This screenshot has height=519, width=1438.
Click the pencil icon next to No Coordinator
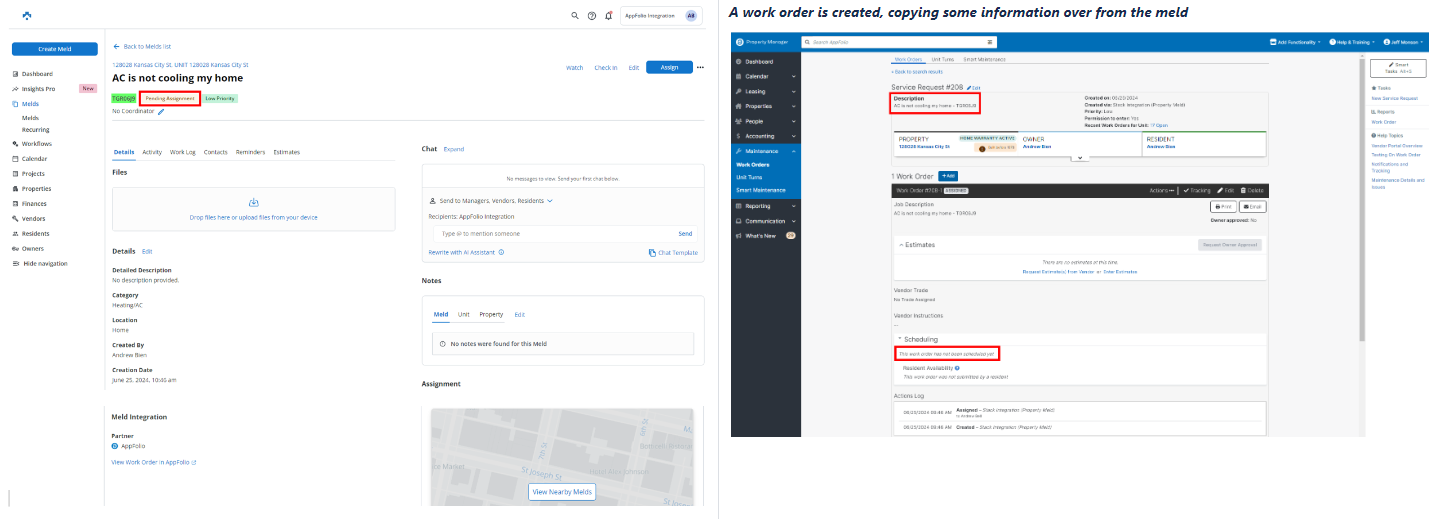[161, 111]
